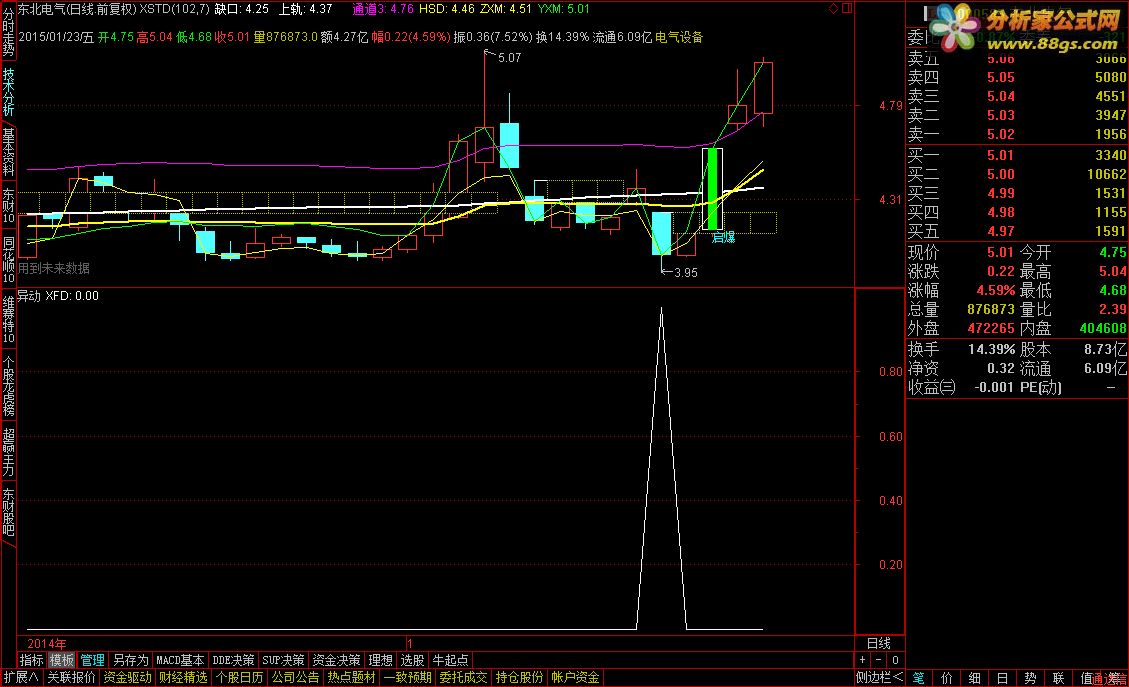Select the 维赛特10 side tab
1129x687 pixels.
[x=8, y=320]
